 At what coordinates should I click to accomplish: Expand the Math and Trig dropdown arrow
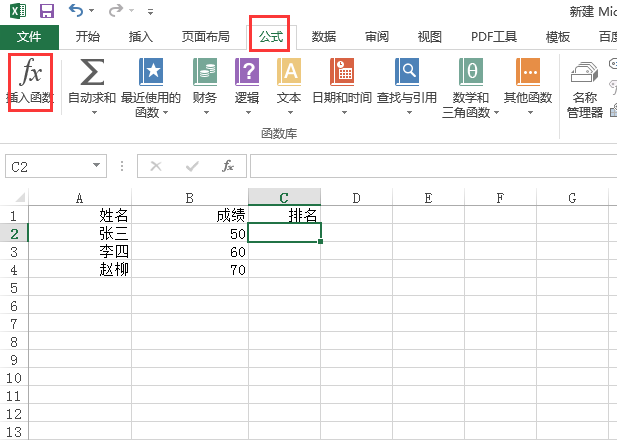(496, 113)
